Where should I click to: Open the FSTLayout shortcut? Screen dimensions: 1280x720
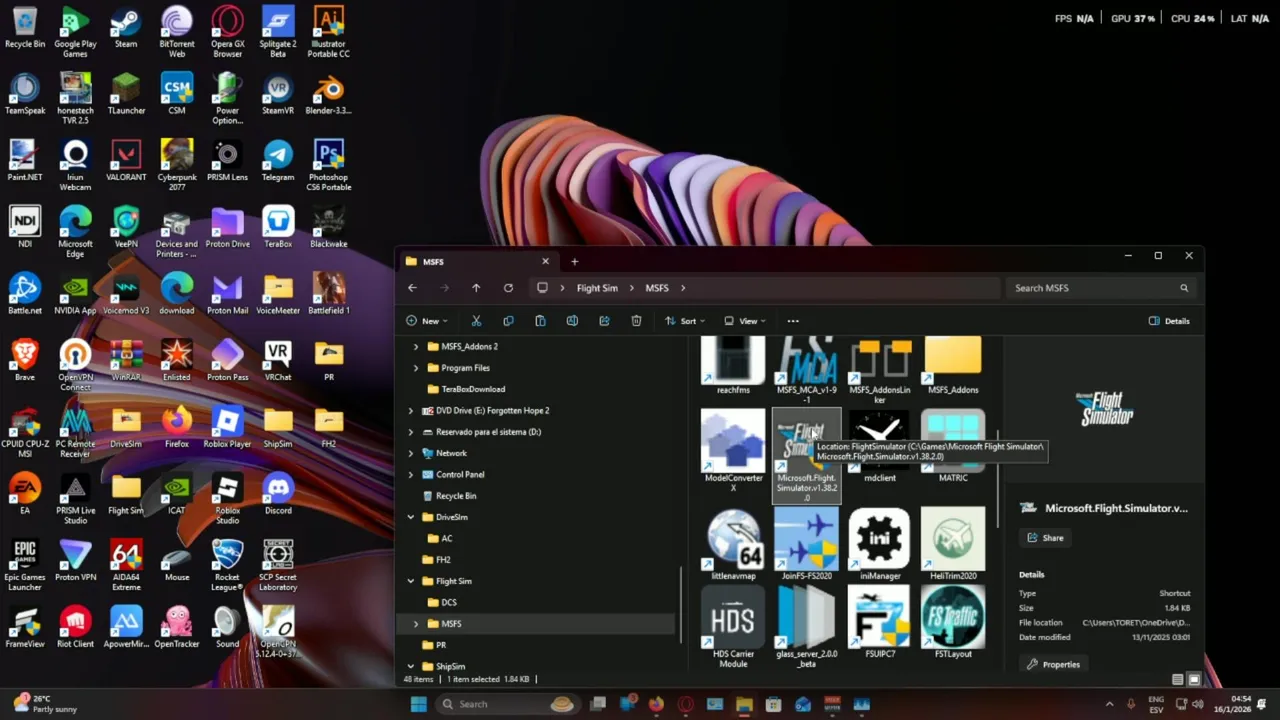click(953, 621)
